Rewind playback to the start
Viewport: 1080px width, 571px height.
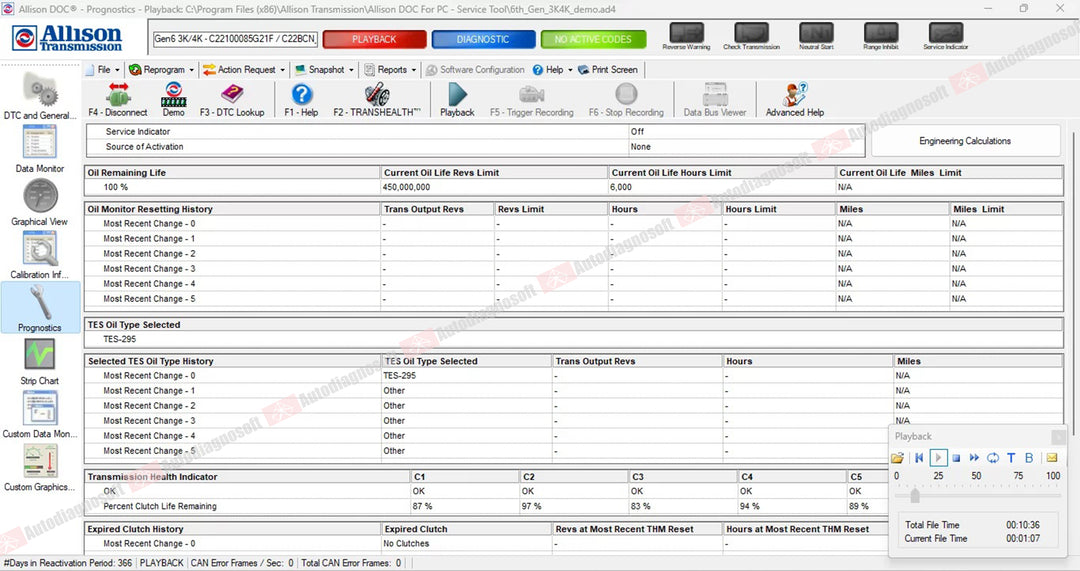tap(919, 457)
